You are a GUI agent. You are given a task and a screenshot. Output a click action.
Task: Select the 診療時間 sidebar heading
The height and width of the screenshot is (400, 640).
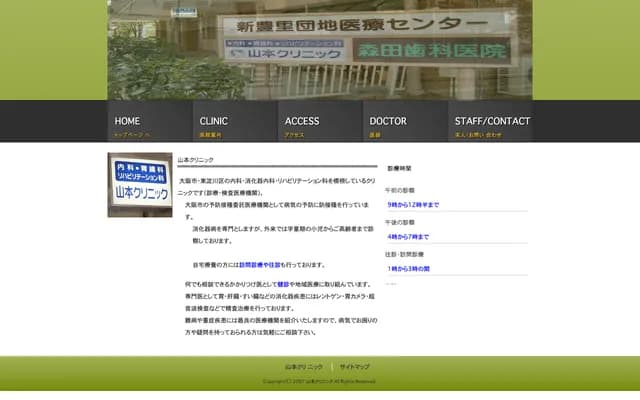click(399, 168)
